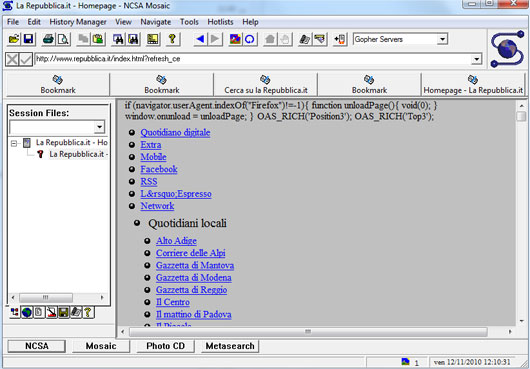Viewport: 530px width, 369px height.
Task: Click the URL address input field
Action: (x=253, y=59)
